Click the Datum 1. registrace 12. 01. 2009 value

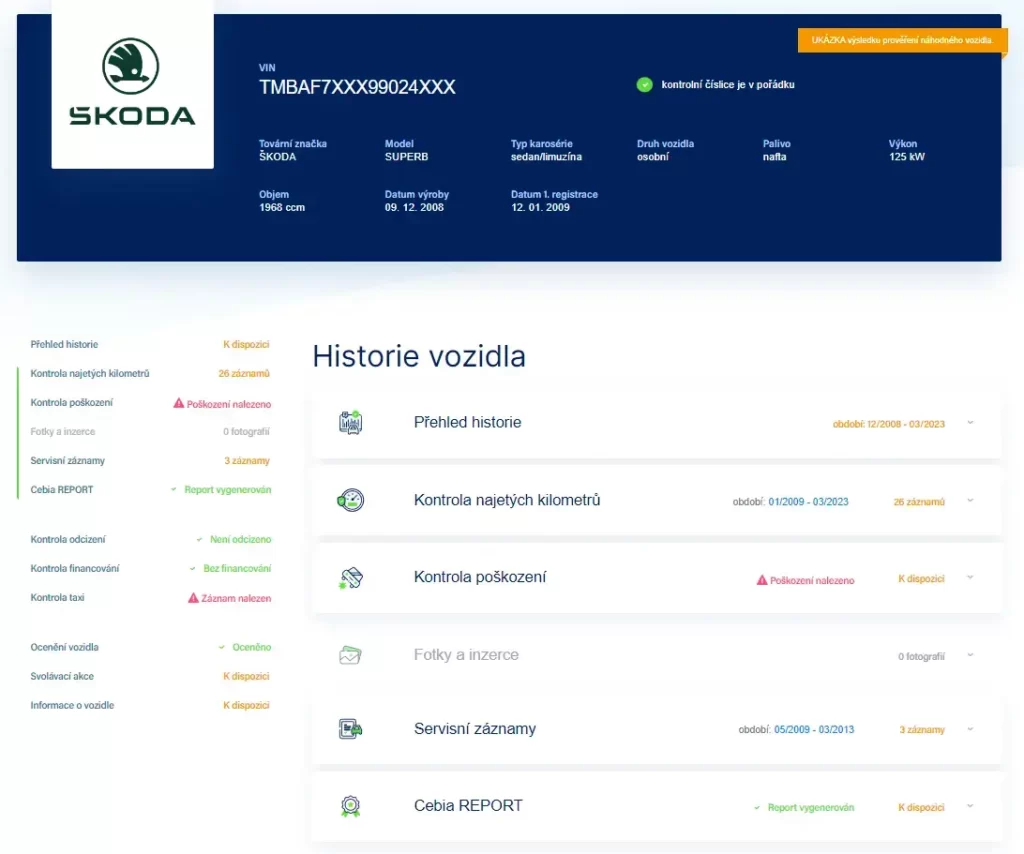(x=540, y=208)
